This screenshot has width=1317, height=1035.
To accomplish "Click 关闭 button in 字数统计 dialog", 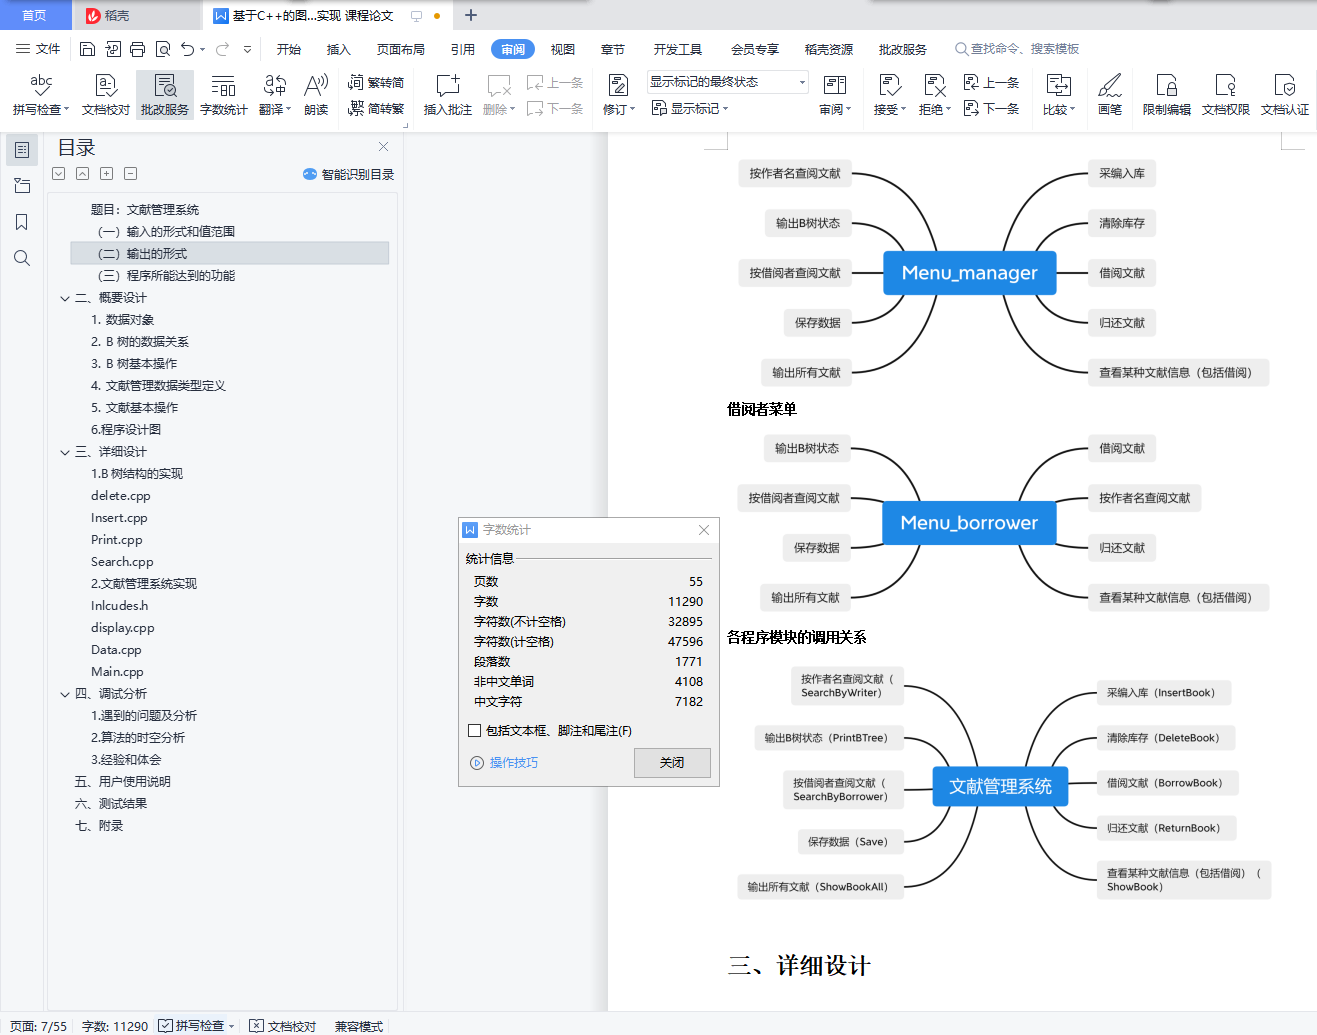I will (672, 762).
